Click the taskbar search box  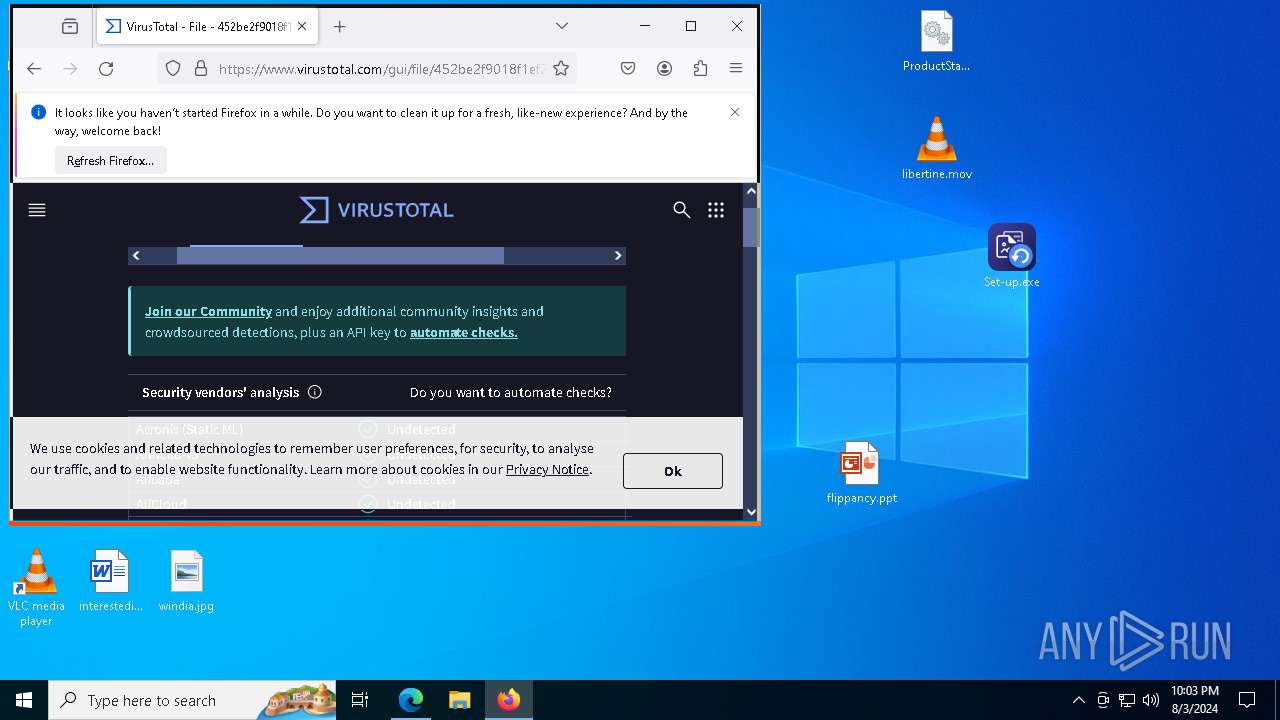[x=193, y=700]
